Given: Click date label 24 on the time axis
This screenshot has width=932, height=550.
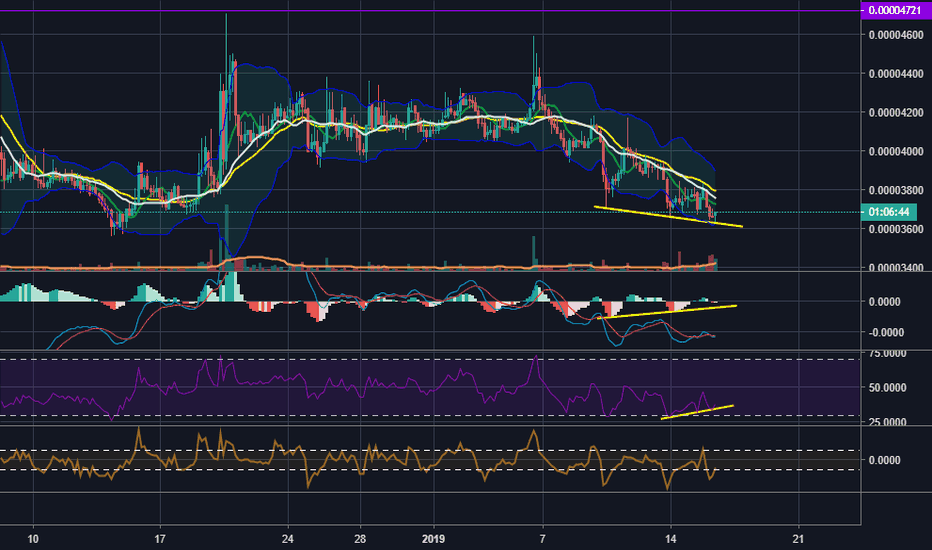Looking at the screenshot, I should point(288,539).
